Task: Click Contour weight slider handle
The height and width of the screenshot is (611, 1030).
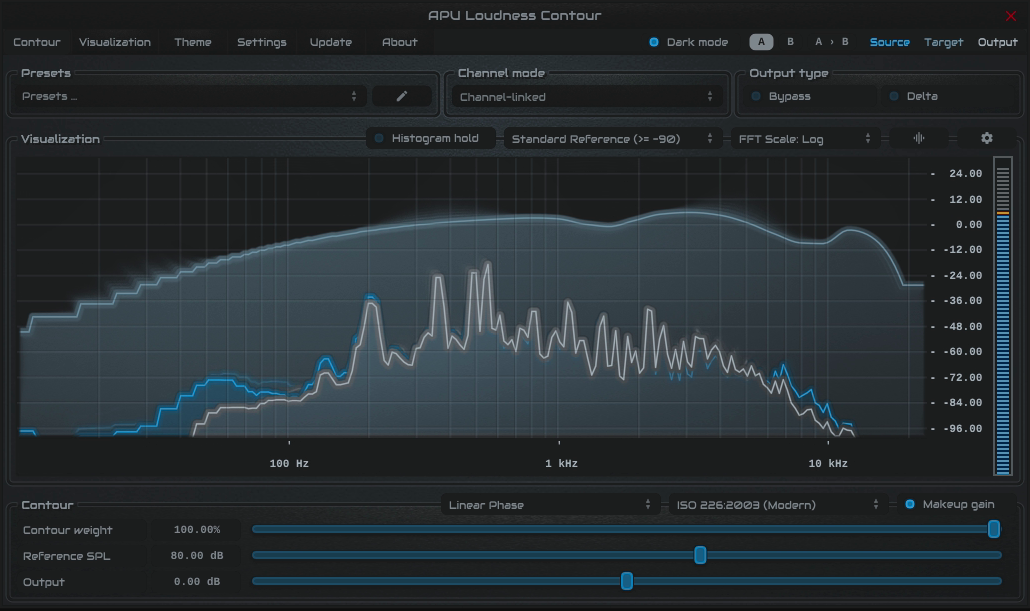Action: (994, 529)
